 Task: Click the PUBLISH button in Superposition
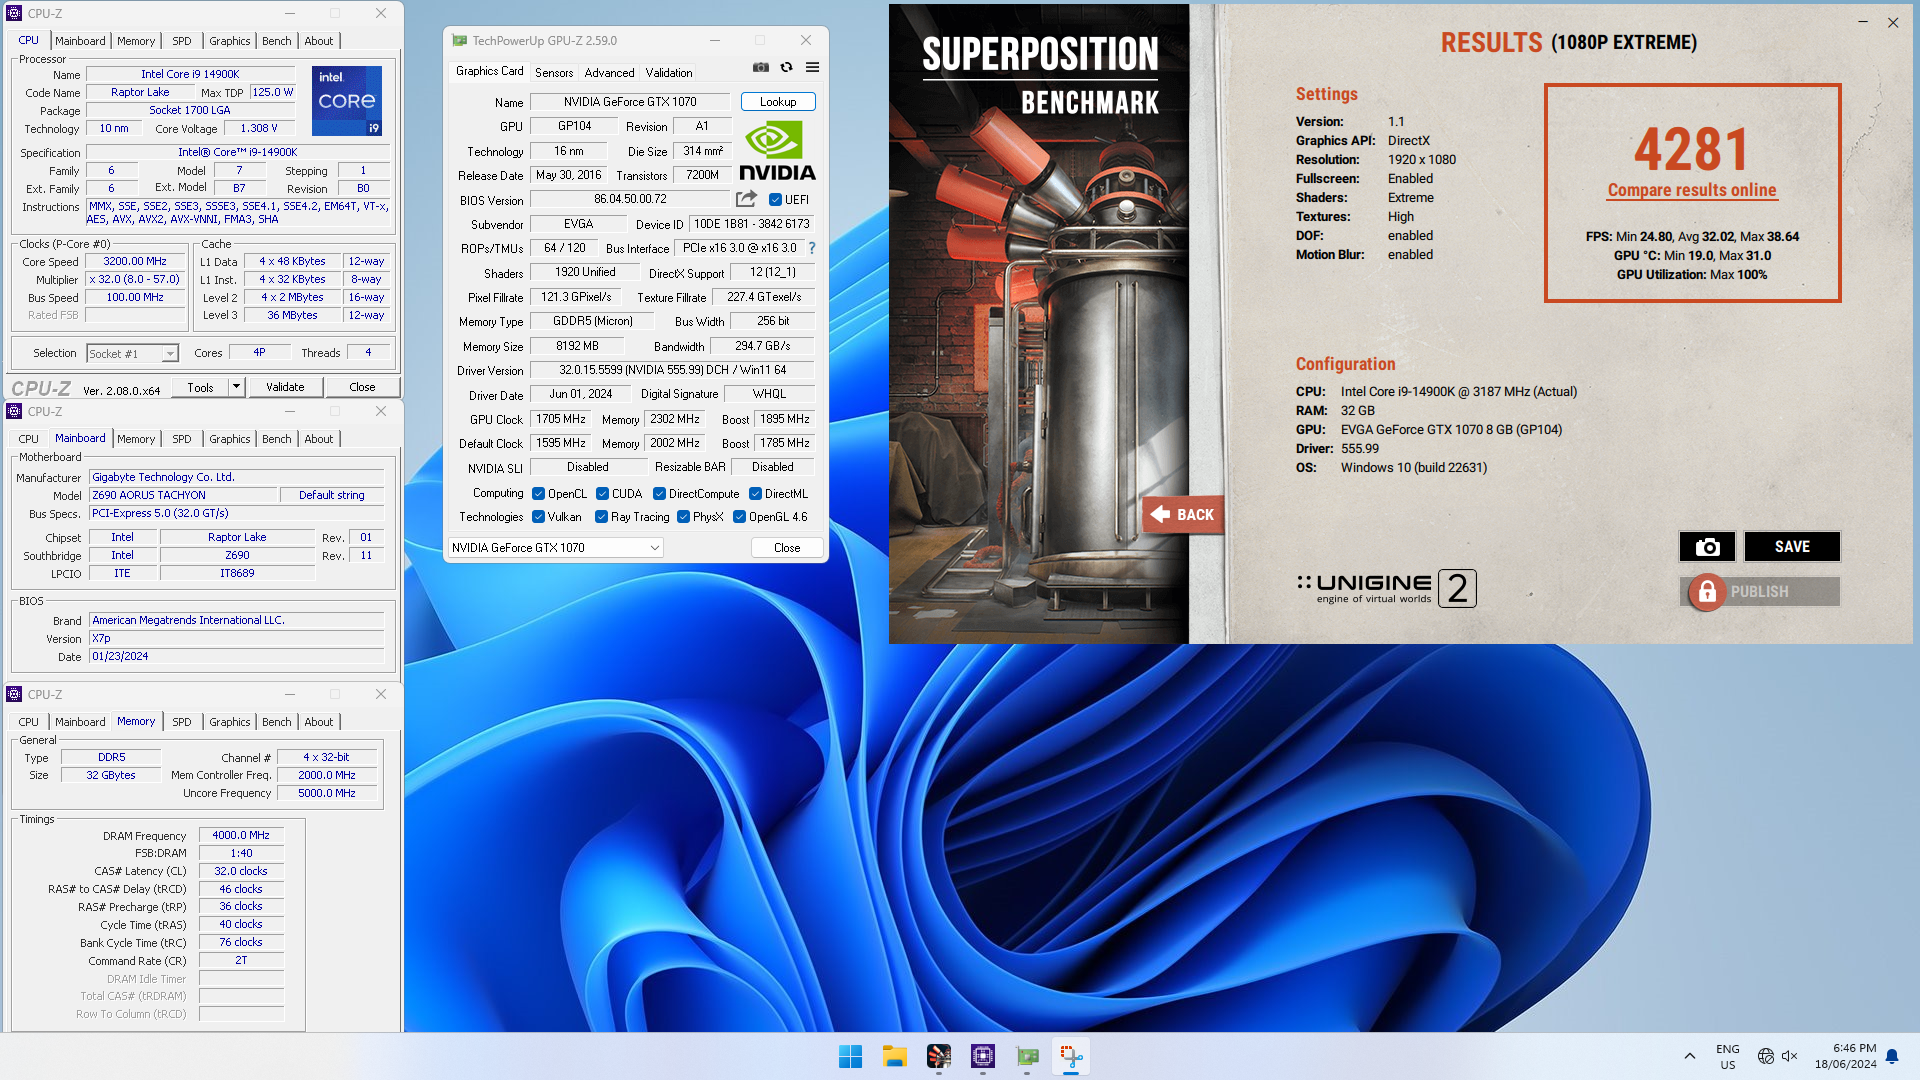[1760, 592]
